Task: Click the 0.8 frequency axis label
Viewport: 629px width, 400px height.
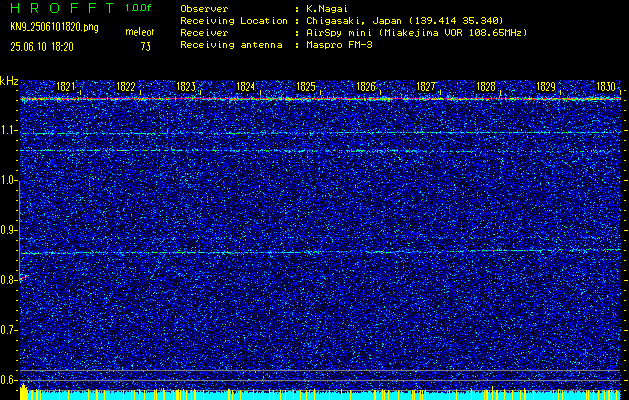Action: pos(9,280)
